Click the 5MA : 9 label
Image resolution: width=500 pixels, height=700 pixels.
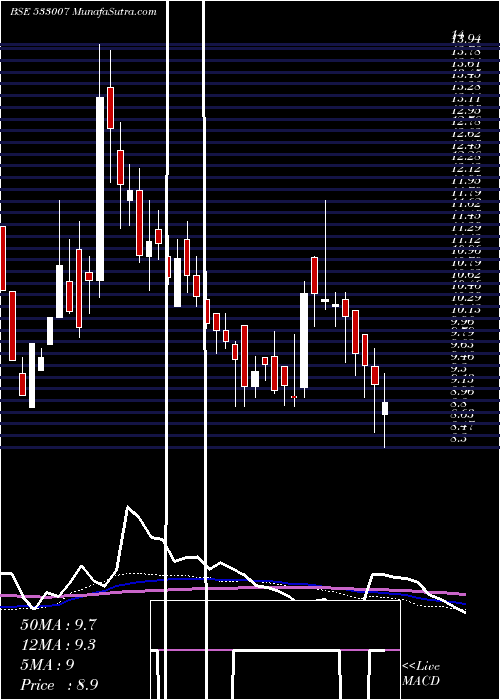[47, 665]
